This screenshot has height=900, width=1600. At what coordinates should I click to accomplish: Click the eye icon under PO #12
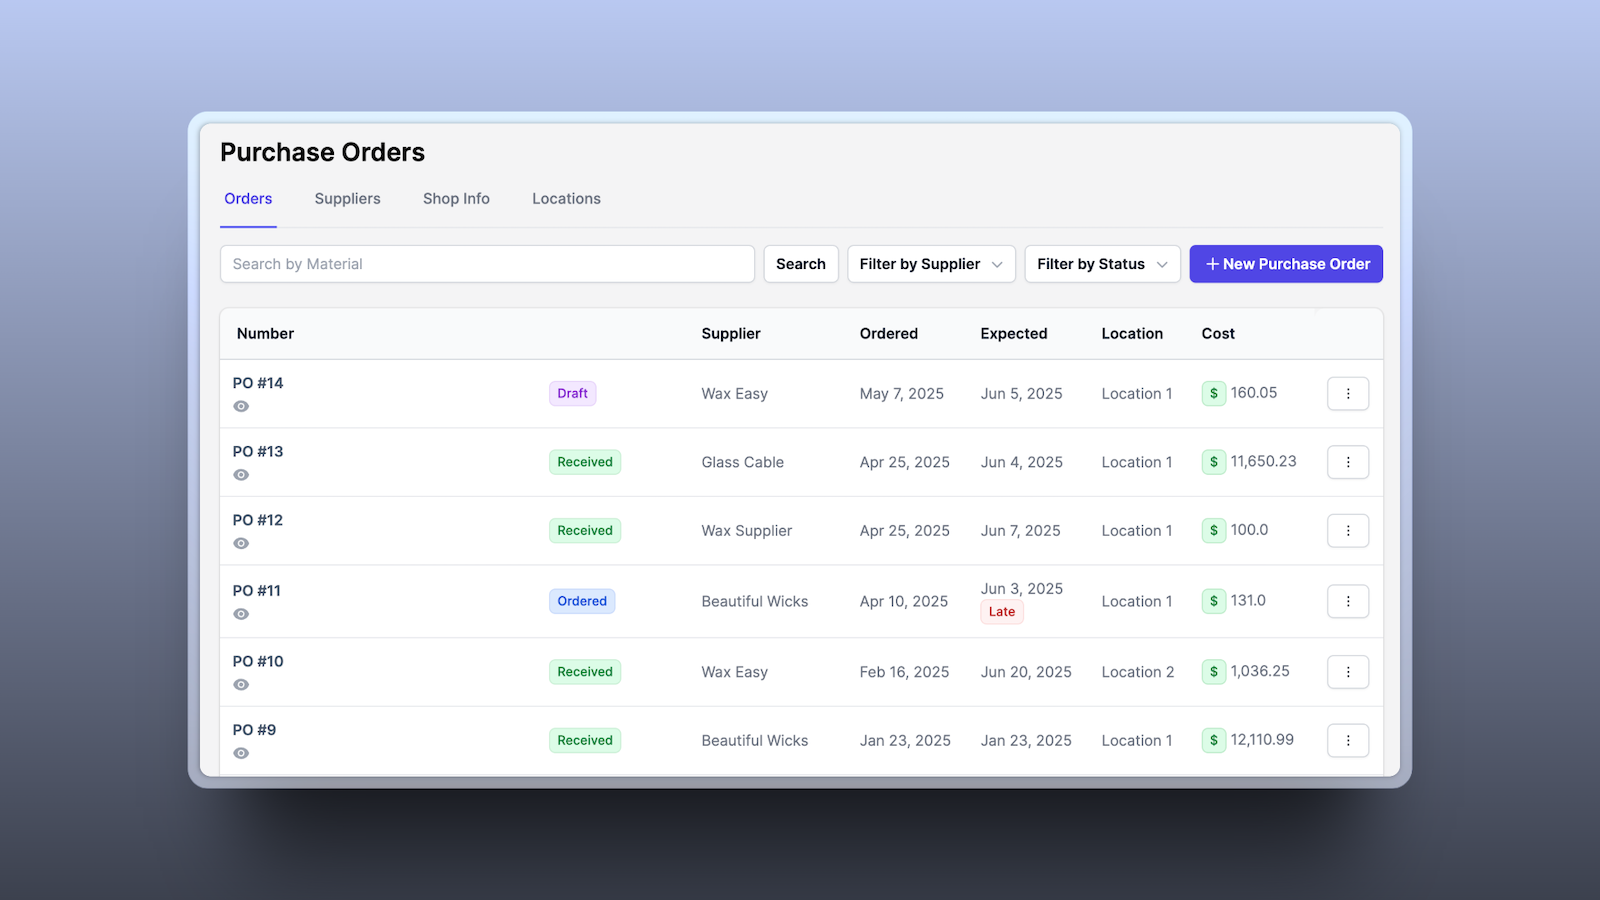click(x=241, y=544)
